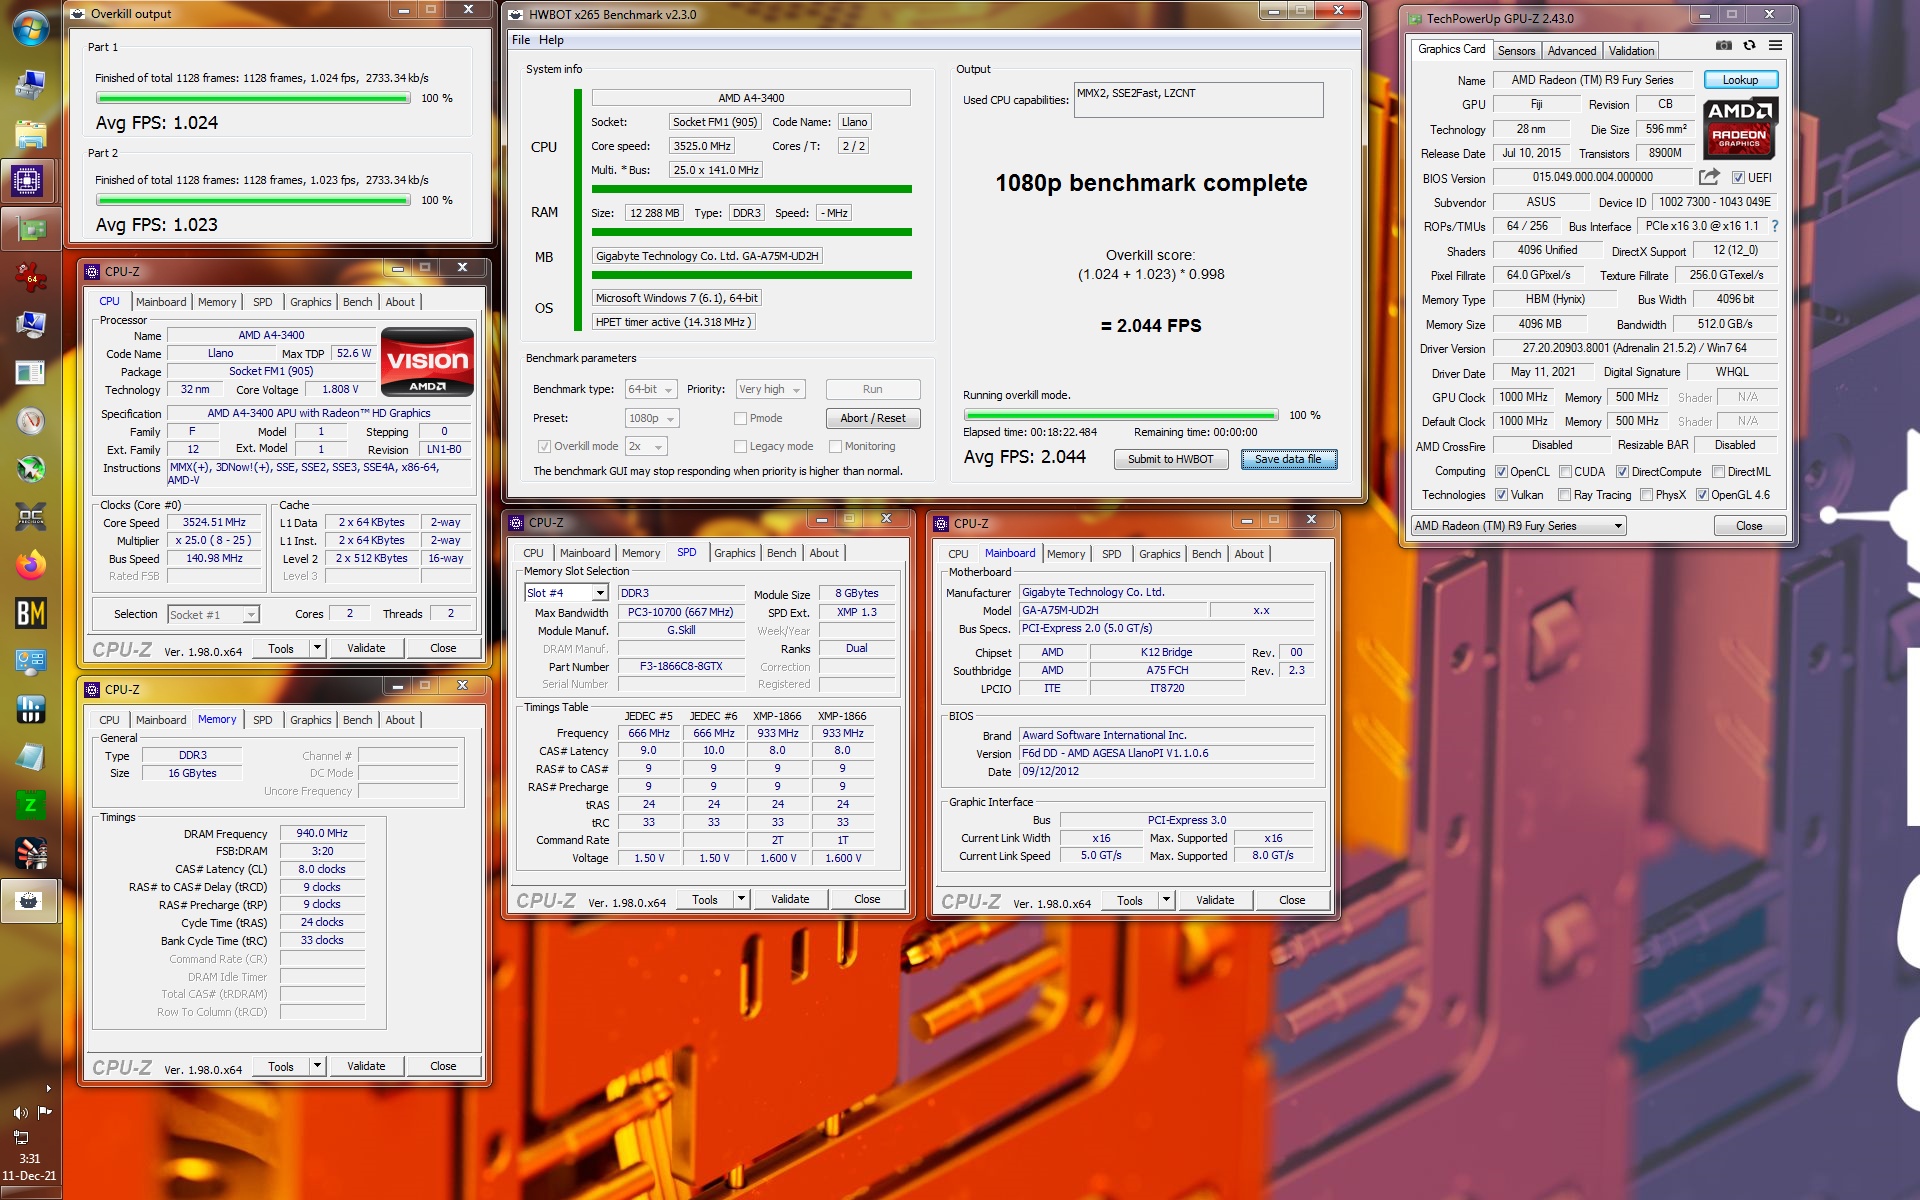The image size is (1920, 1200).
Task: Click the Overkill Part 1 progress bar
Action: [253, 98]
